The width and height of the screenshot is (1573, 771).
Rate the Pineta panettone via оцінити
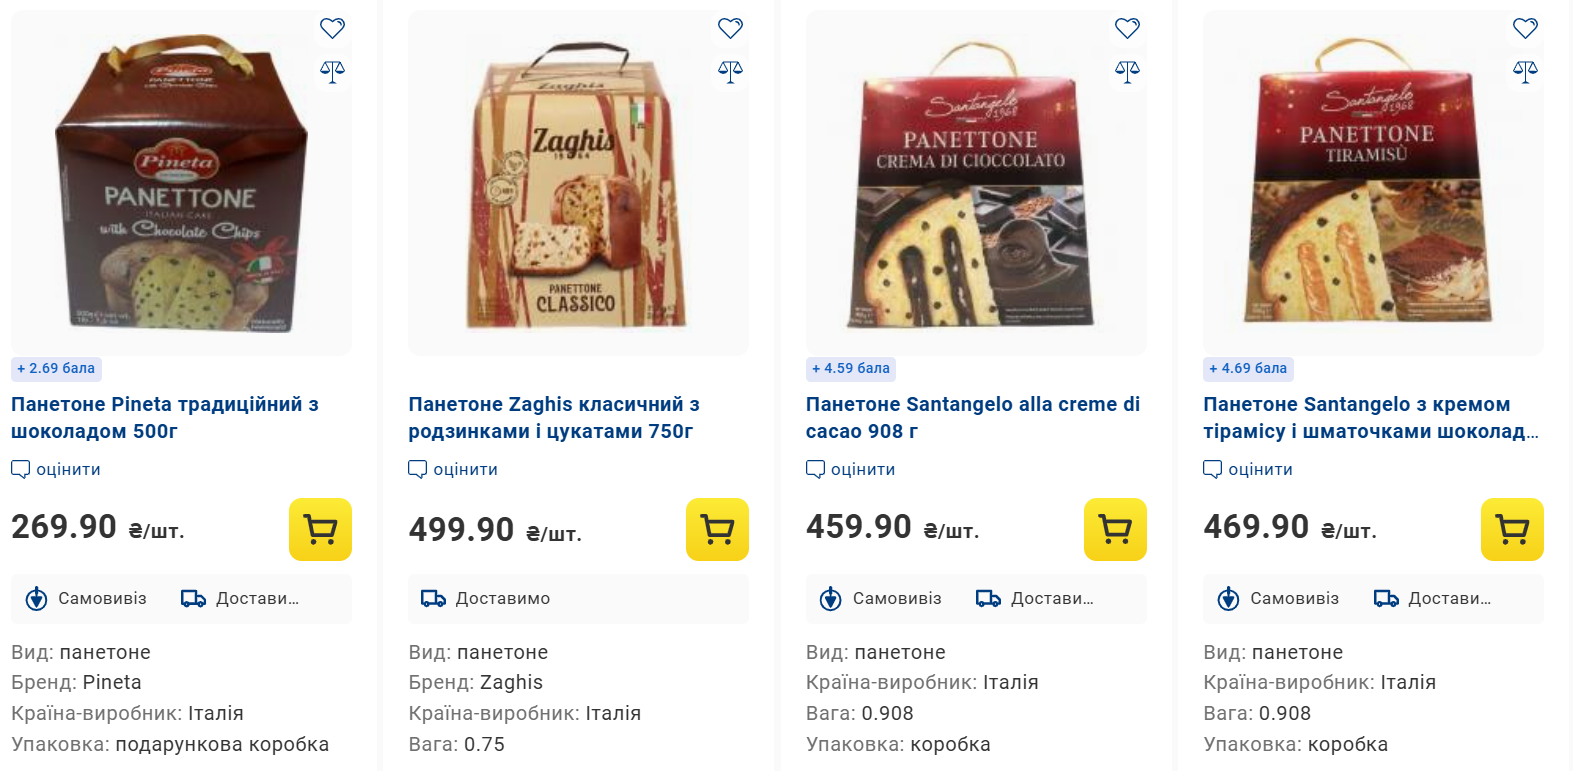[57, 469]
